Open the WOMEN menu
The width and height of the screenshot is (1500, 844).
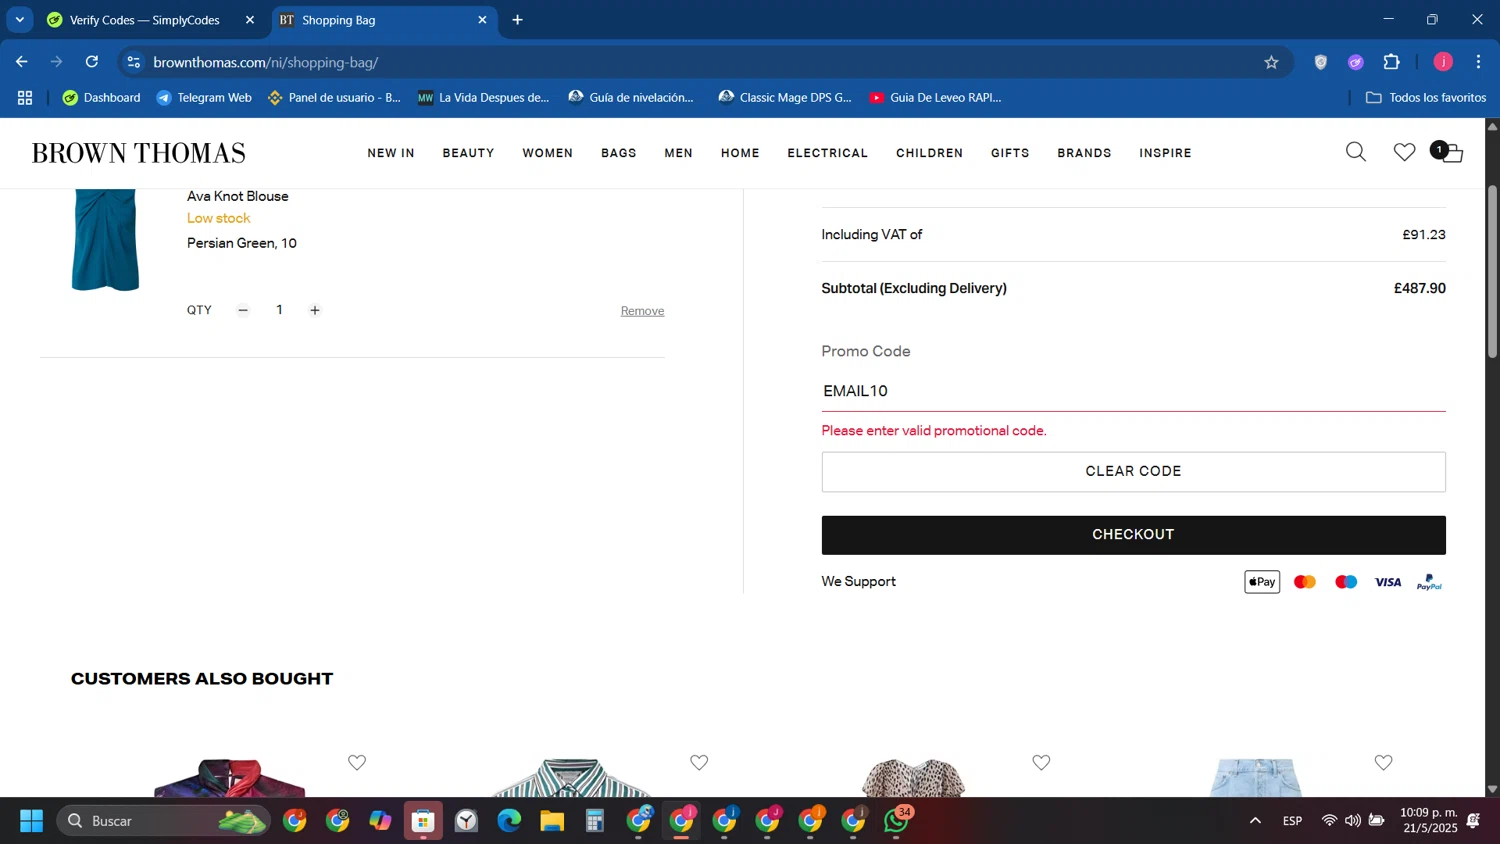coord(548,153)
